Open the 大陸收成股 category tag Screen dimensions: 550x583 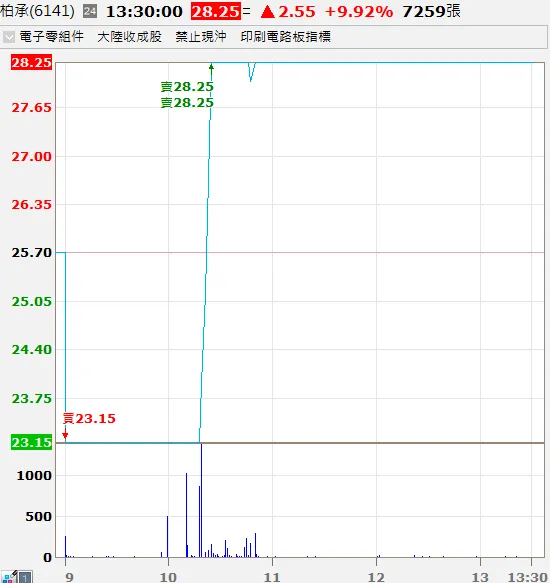point(129,36)
